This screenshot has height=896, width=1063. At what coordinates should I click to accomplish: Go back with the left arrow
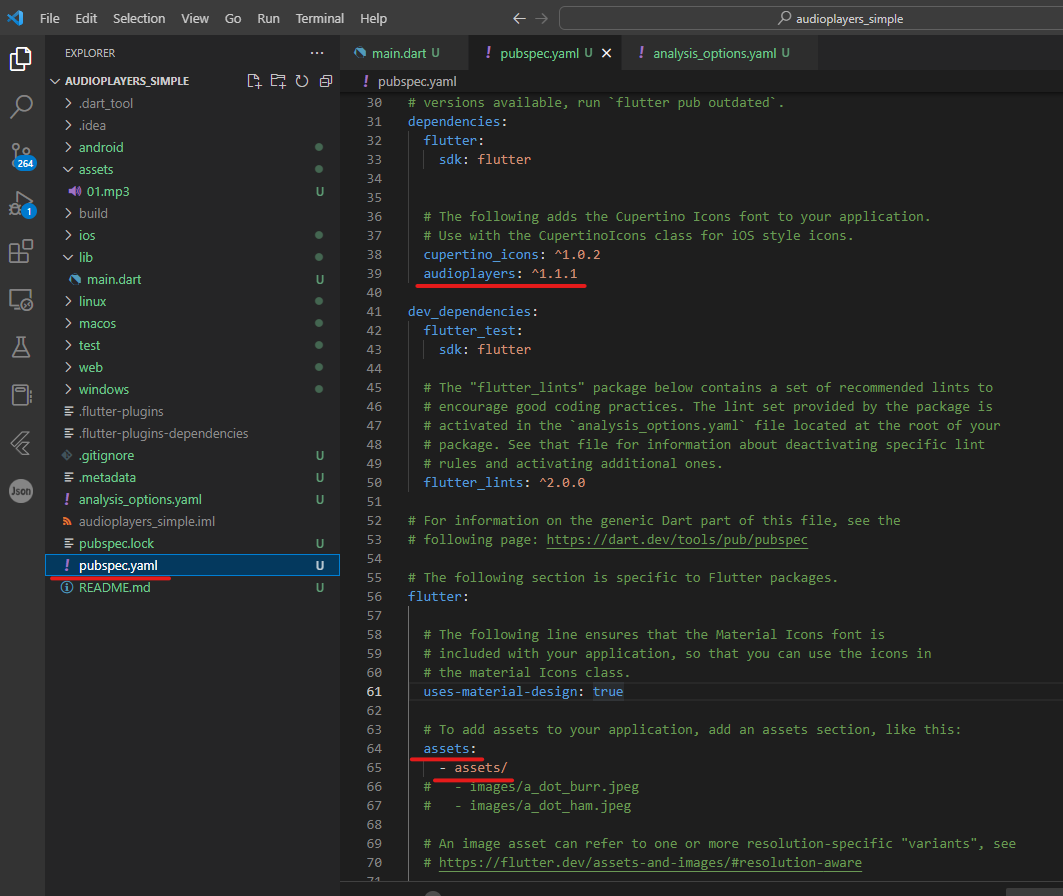click(519, 18)
